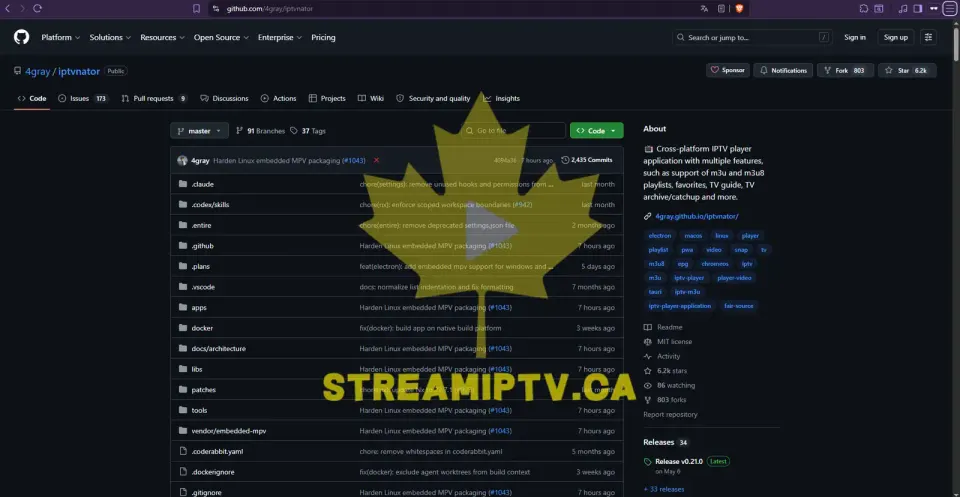
Task: Open the Pull requests tab
Action: [x=154, y=99]
